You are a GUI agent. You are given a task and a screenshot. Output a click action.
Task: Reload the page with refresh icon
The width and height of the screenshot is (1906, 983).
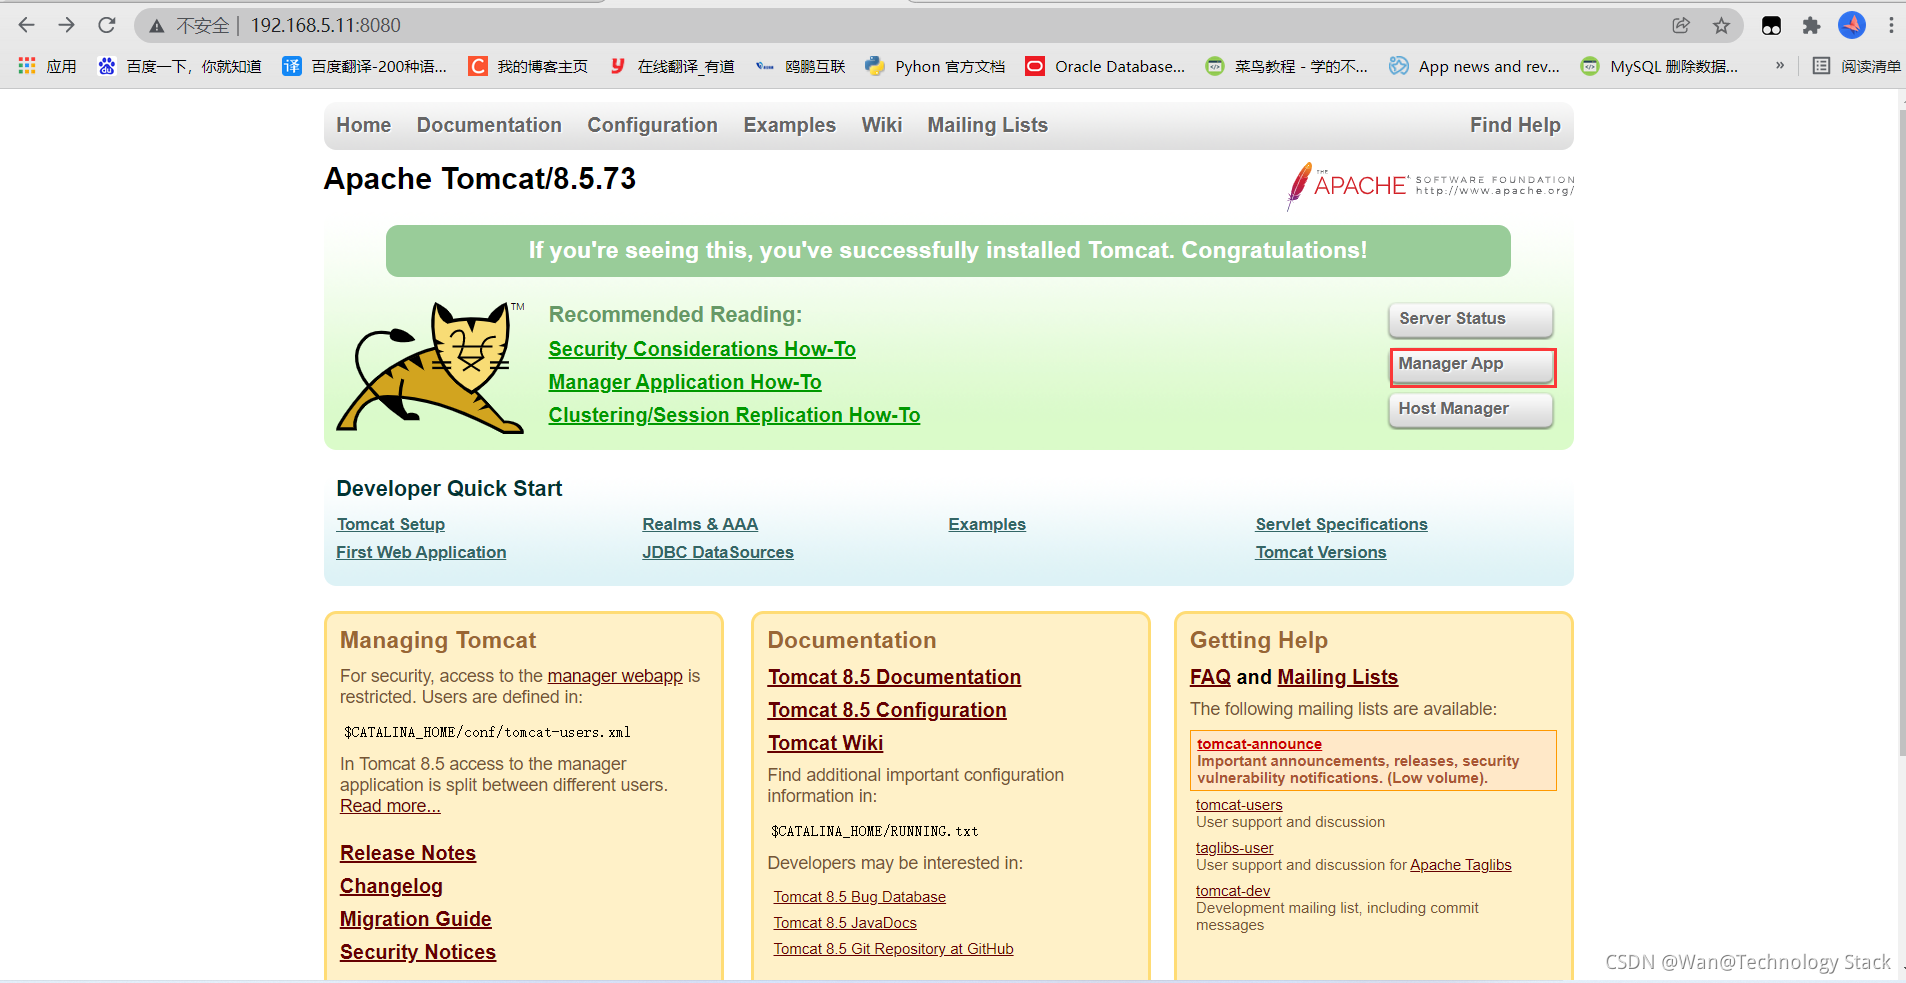(x=107, y=25)
